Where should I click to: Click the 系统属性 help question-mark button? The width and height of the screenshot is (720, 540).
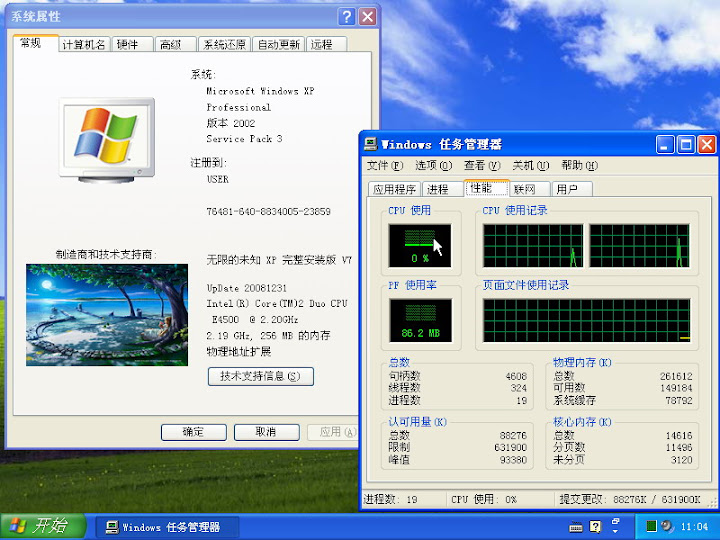(x=347, y=17)
